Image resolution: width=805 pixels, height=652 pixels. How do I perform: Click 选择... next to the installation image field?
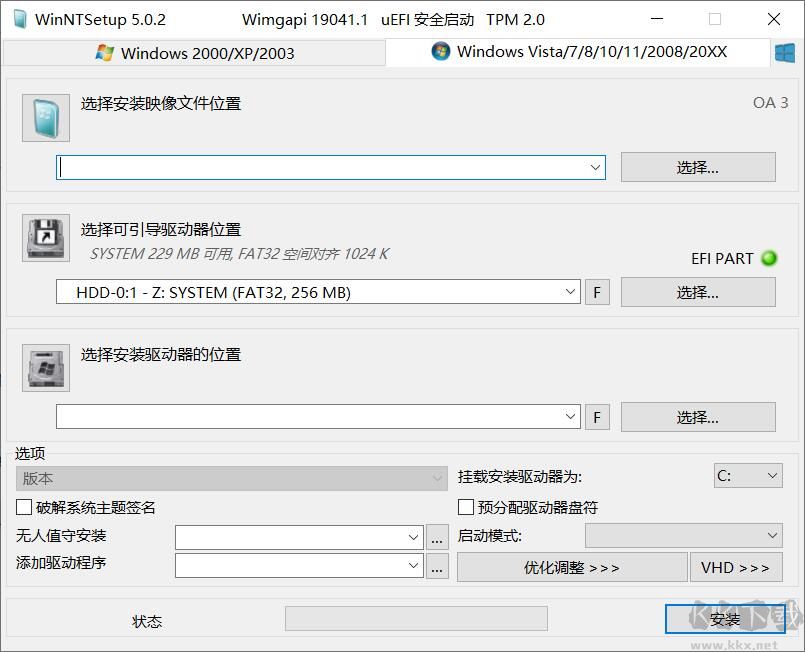coord(698,166)
